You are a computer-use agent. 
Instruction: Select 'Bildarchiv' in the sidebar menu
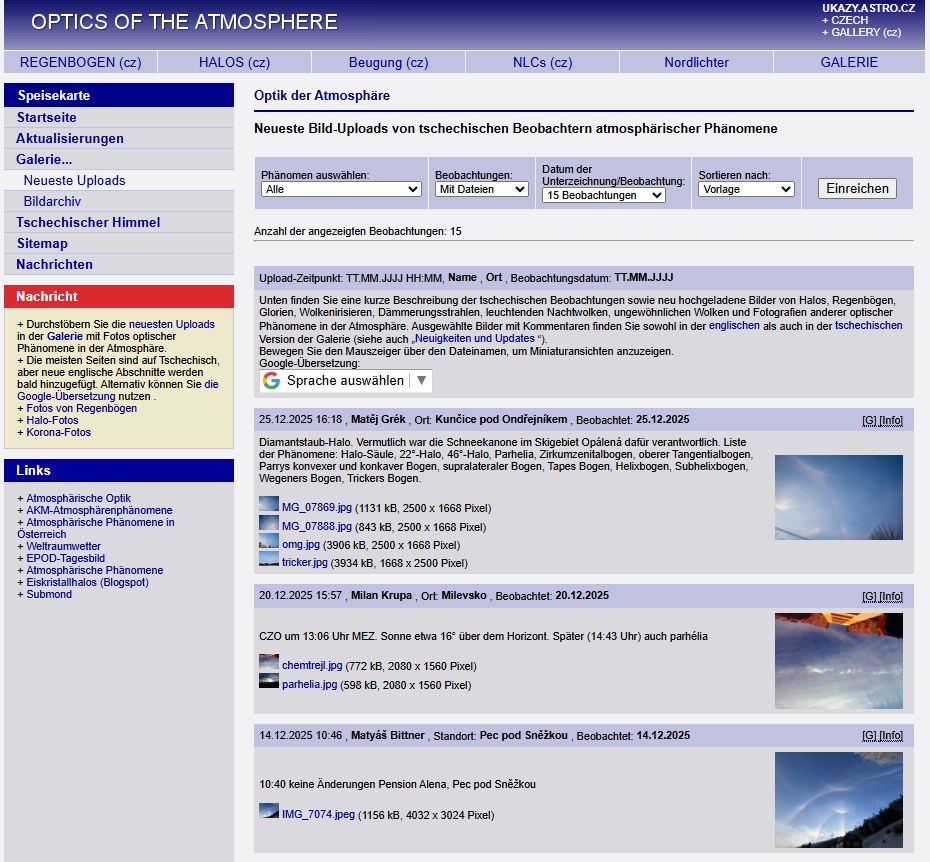click(x=52, y=202)
